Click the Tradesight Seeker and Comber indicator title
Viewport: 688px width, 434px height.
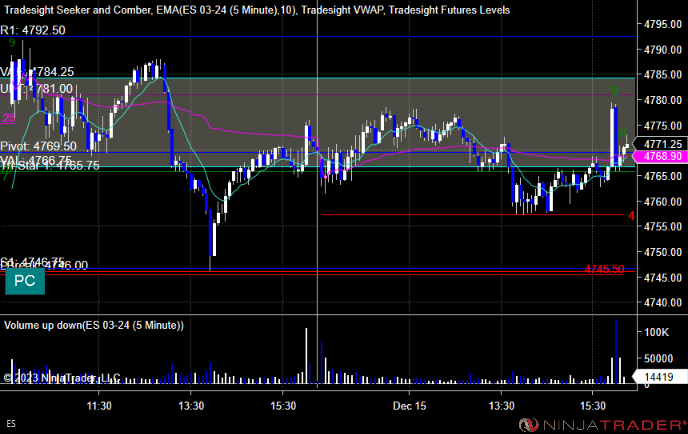(78, 10)
